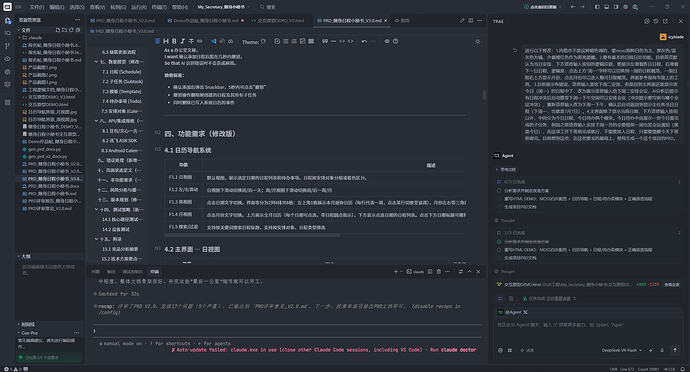This screenshot has height=372, width=690.
Task: Toggle the right sidebar layout icon
Action: point(616,7)
